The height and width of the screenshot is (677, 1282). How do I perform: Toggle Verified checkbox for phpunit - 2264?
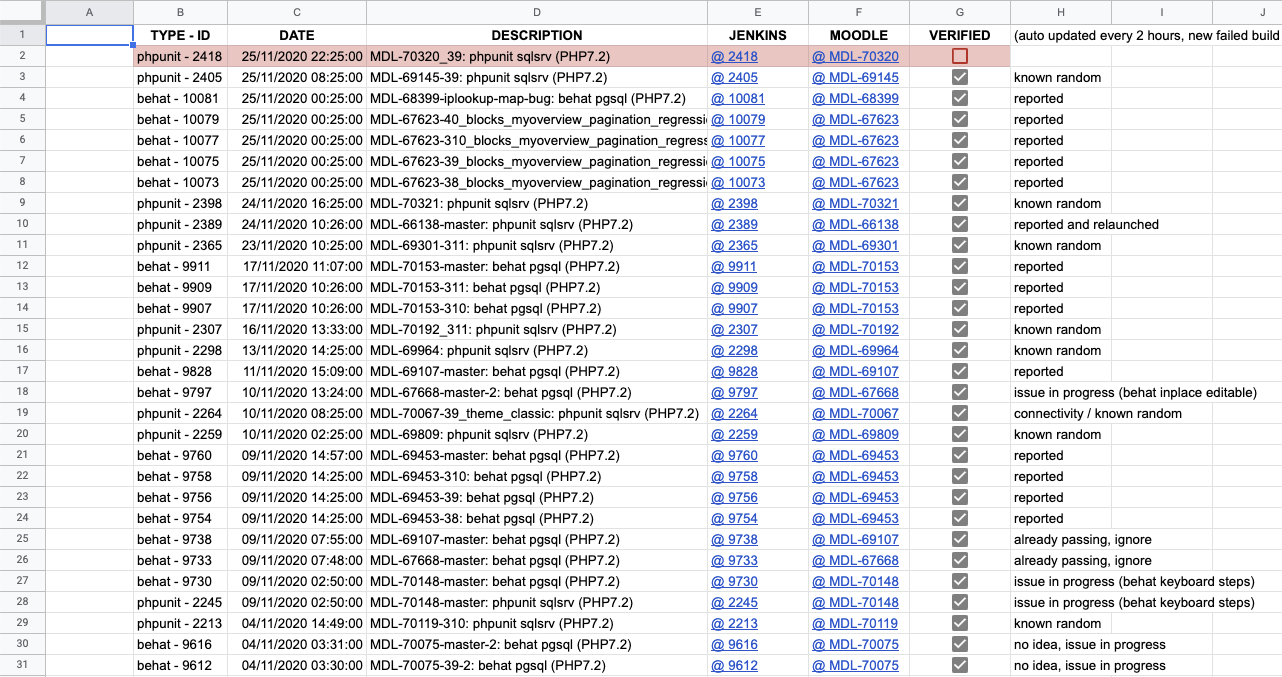pos(960,413)
